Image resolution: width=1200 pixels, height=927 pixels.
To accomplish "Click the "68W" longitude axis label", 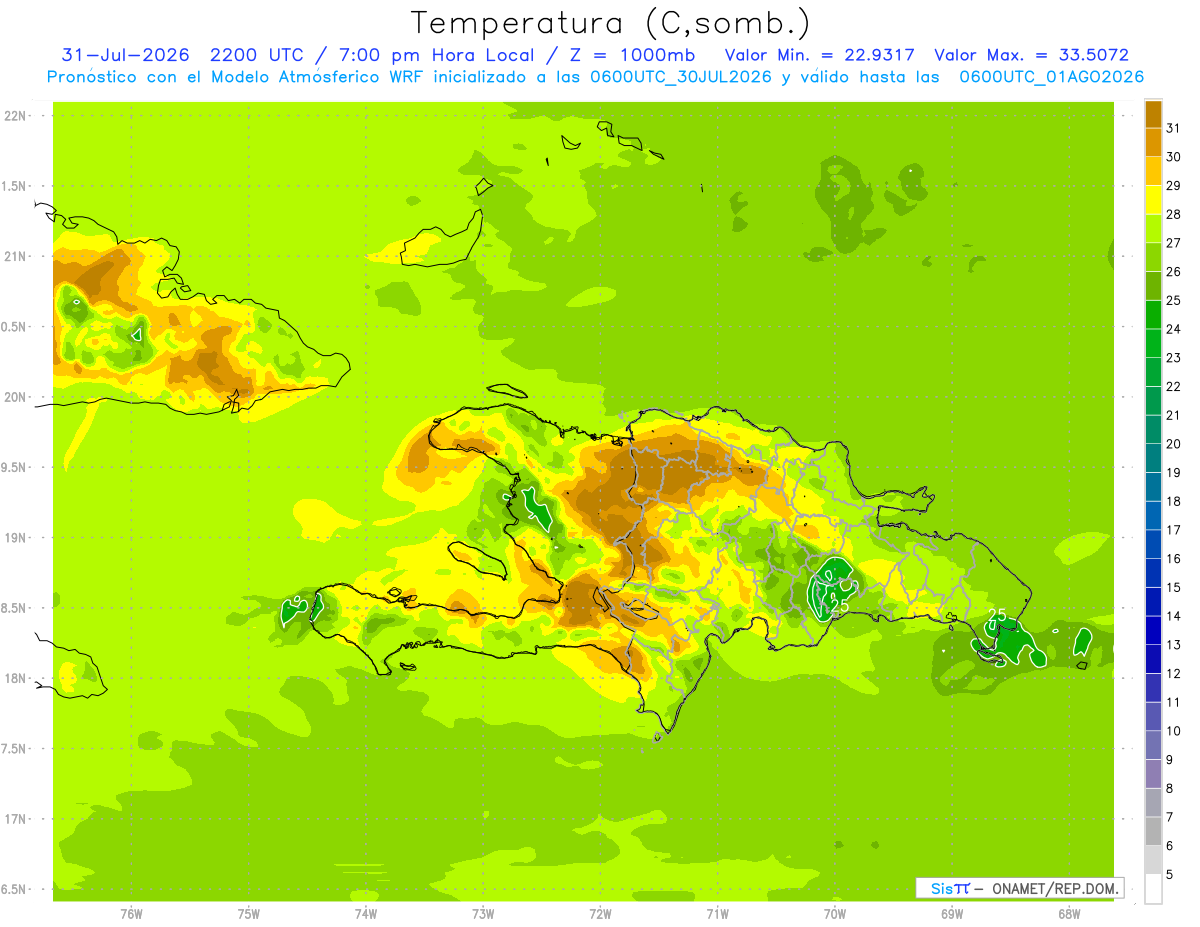I will point(1069,912).
